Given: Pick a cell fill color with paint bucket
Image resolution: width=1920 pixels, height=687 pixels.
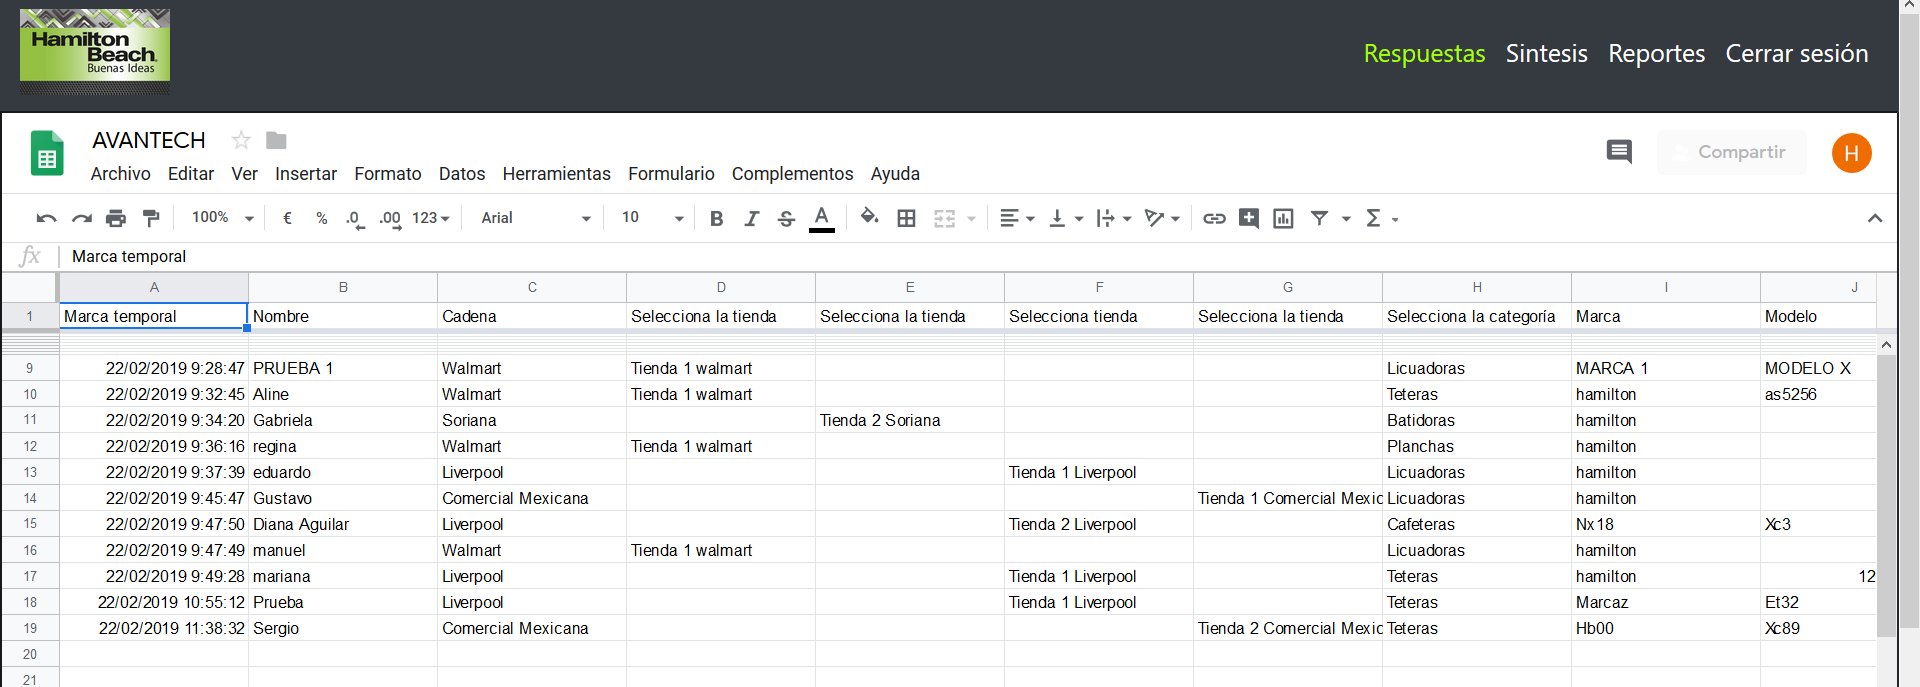Looking at the screenshot, I should click(869, 217).
